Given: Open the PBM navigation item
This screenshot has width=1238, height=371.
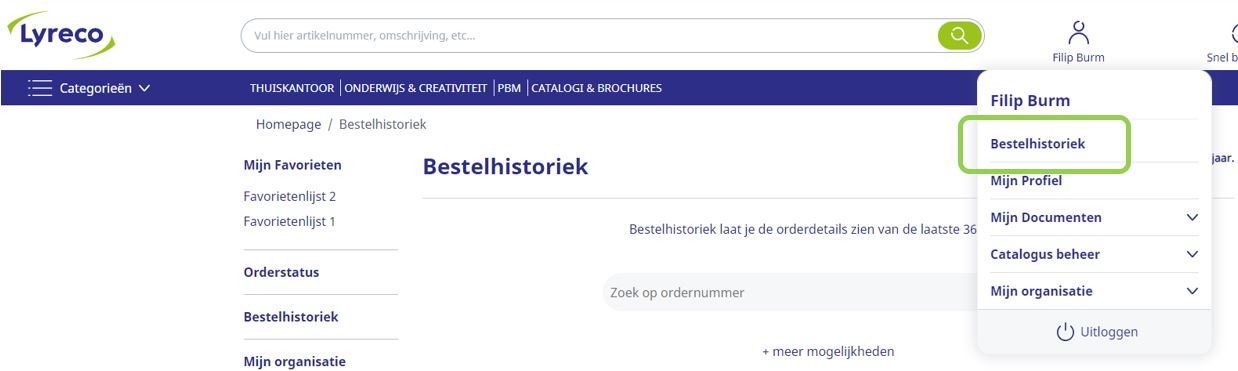Looking at the screenshot, I should [x=509, y=88].
